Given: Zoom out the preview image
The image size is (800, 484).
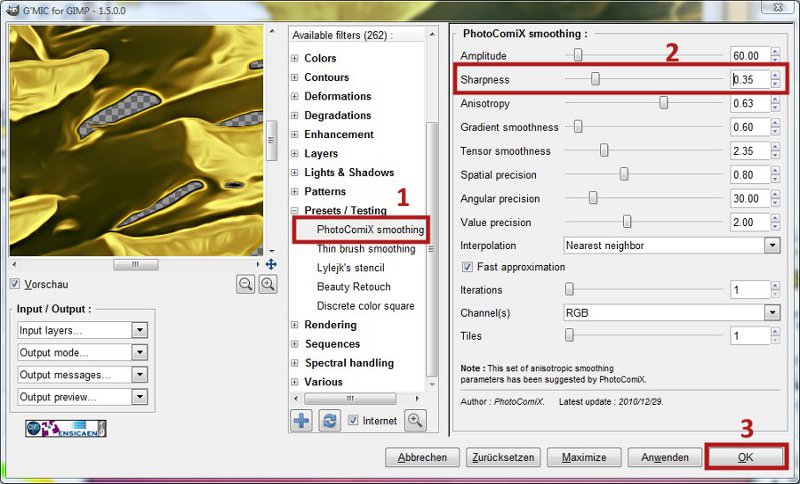Looking at the screenshot, I should [245, 285].
